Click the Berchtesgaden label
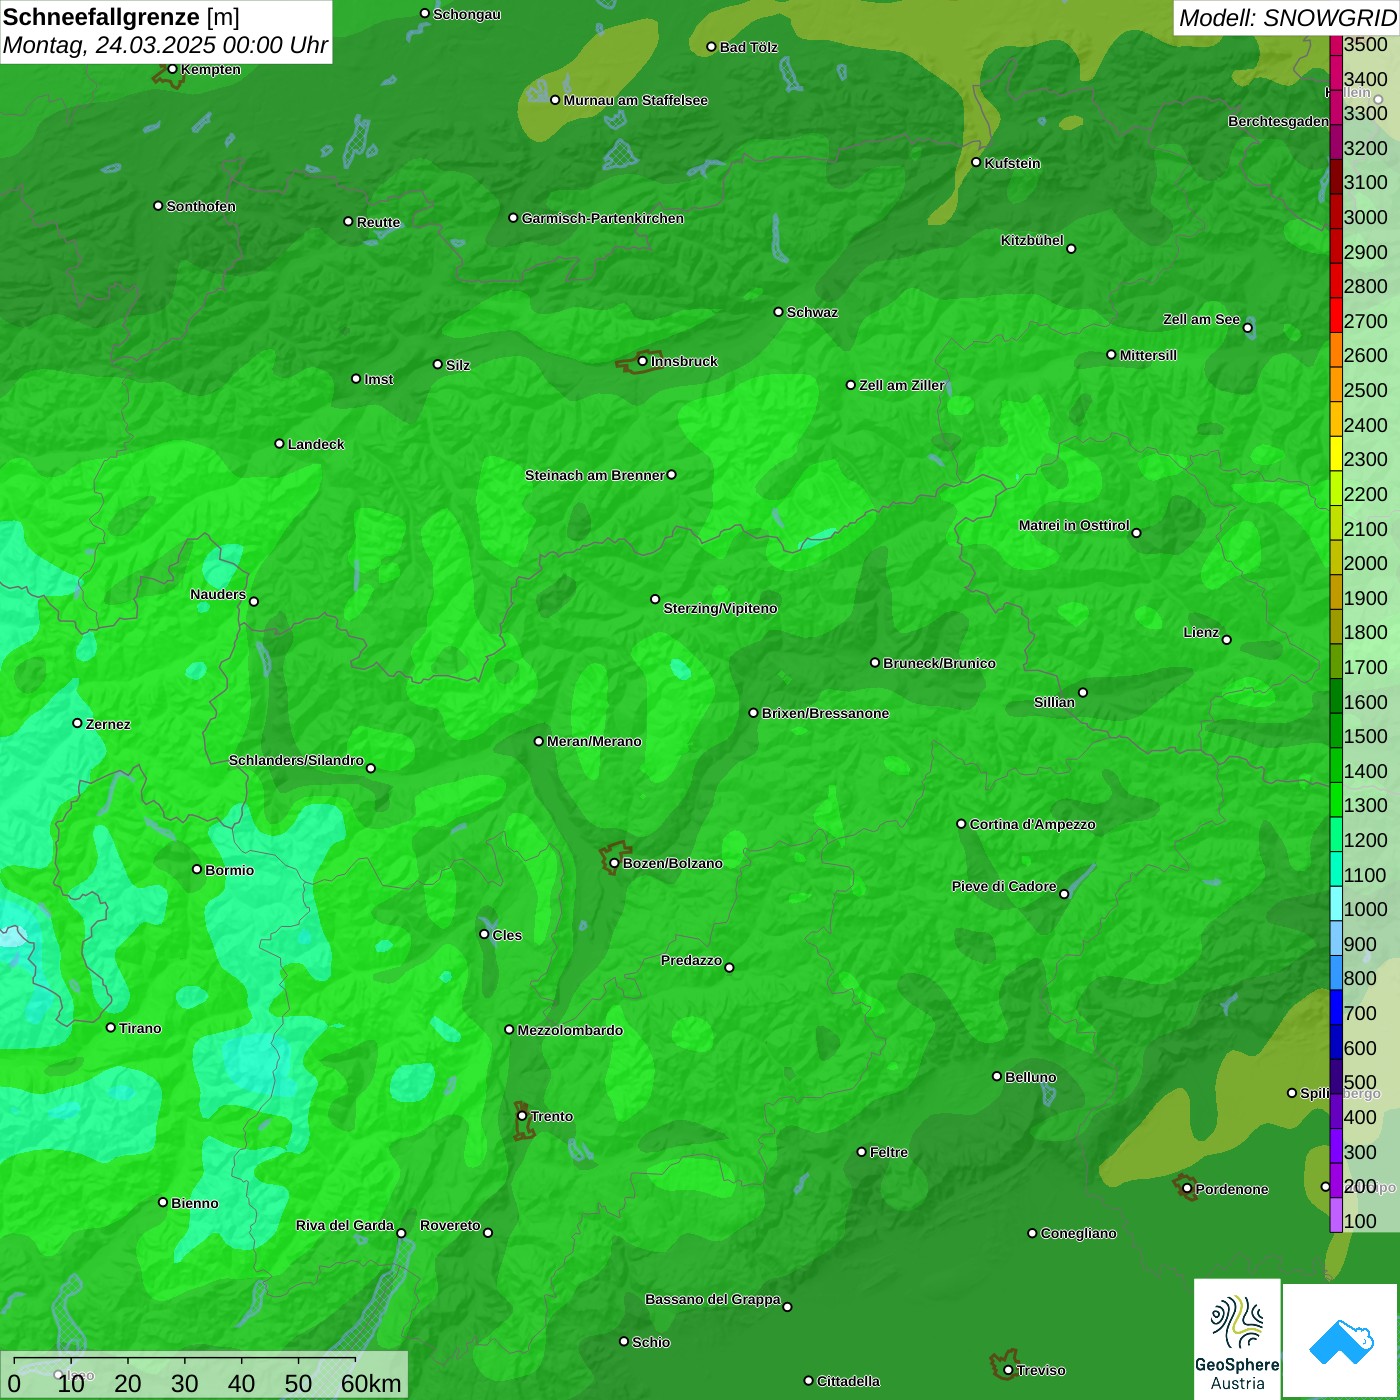The image size is (1400, 1400). click(x=1278, y=121)
